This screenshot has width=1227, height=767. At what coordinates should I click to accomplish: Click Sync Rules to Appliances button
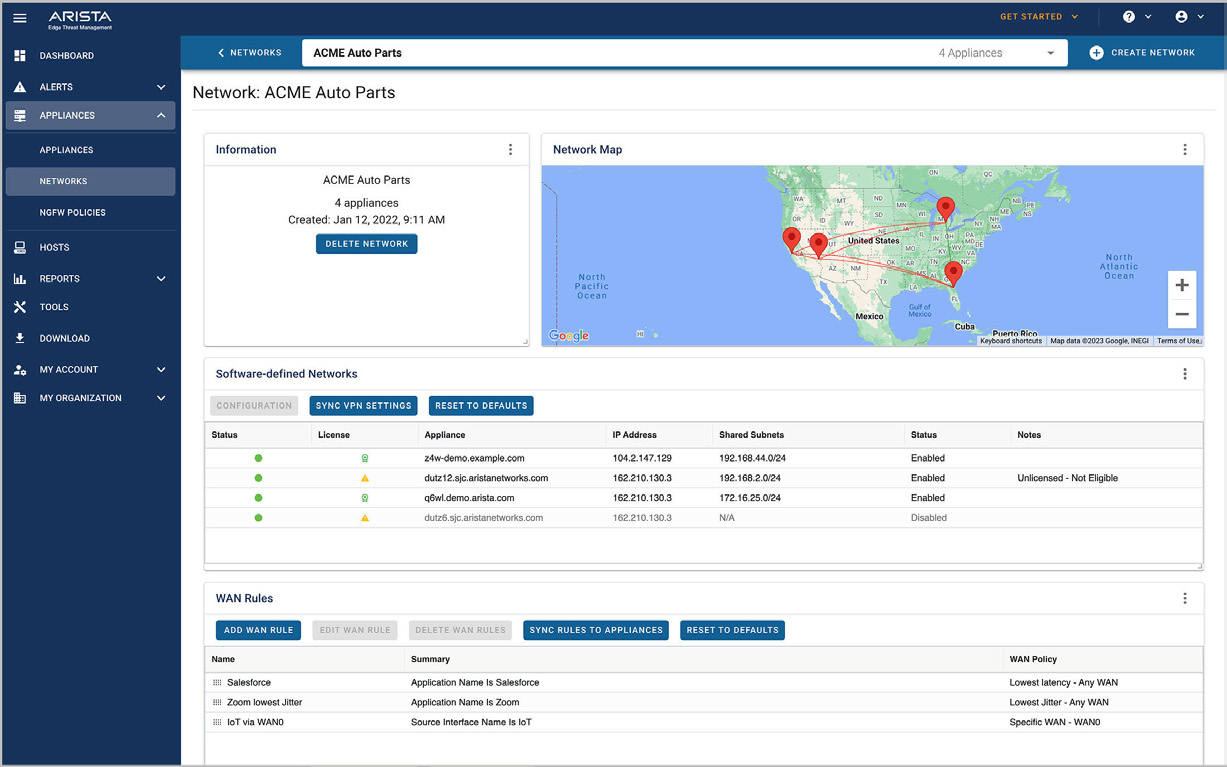[x=596, y=630]
